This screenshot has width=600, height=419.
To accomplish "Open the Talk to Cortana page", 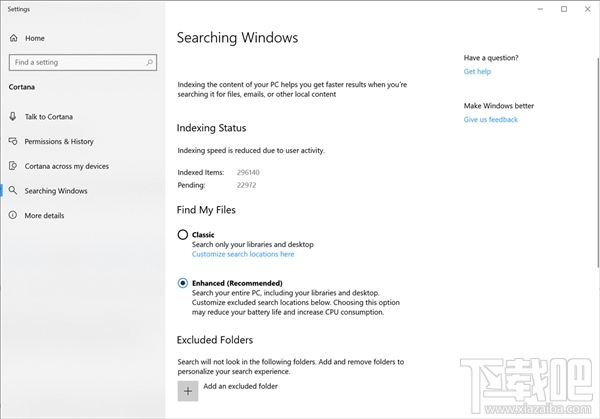I will (49, 117).
